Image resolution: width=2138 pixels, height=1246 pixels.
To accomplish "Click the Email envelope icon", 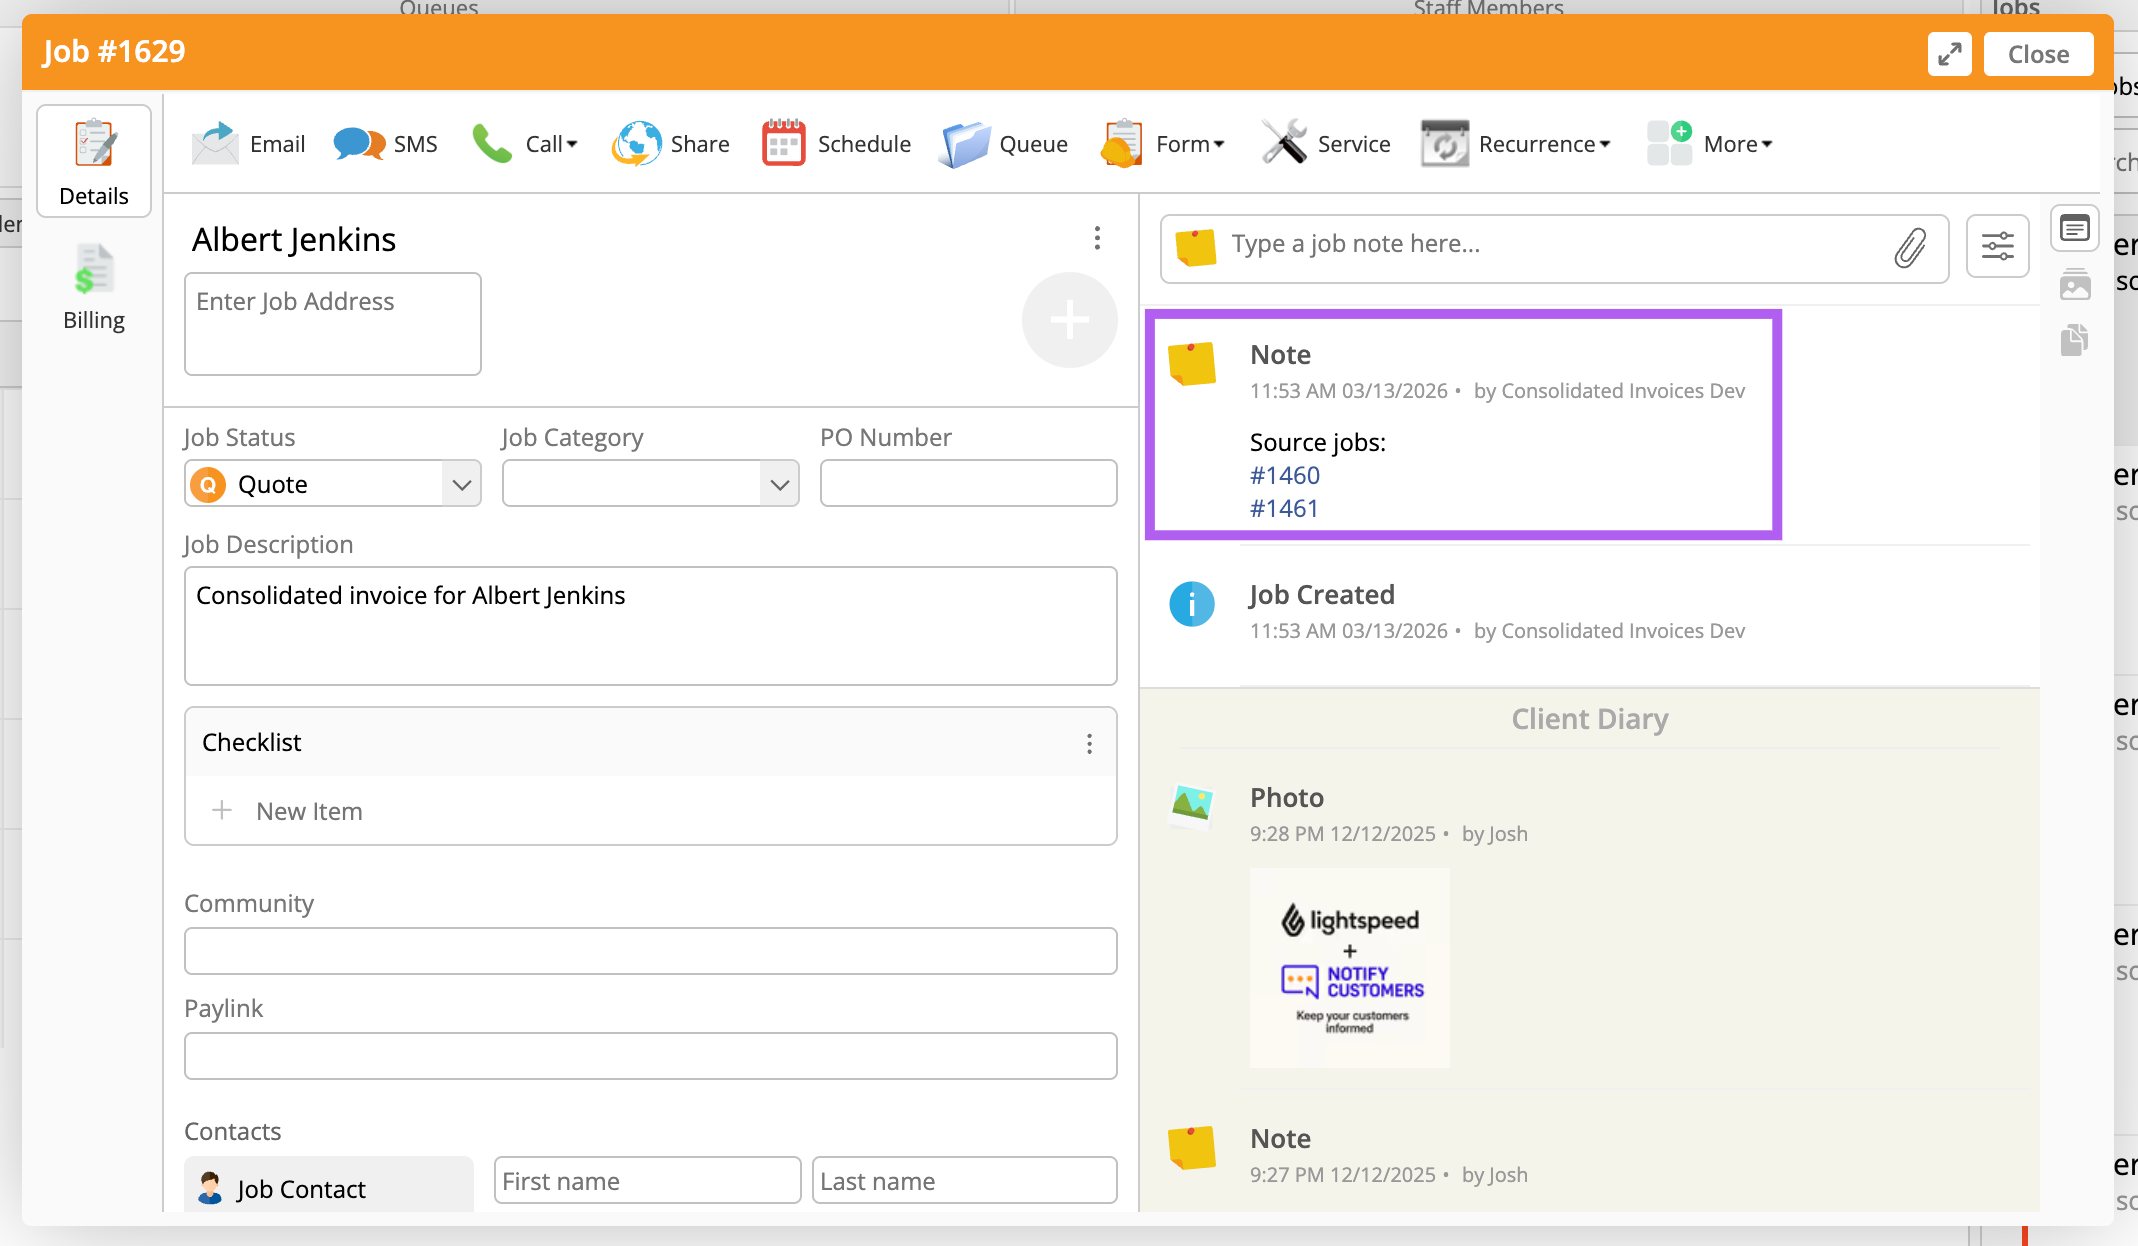I will click(x=215, y=144).
